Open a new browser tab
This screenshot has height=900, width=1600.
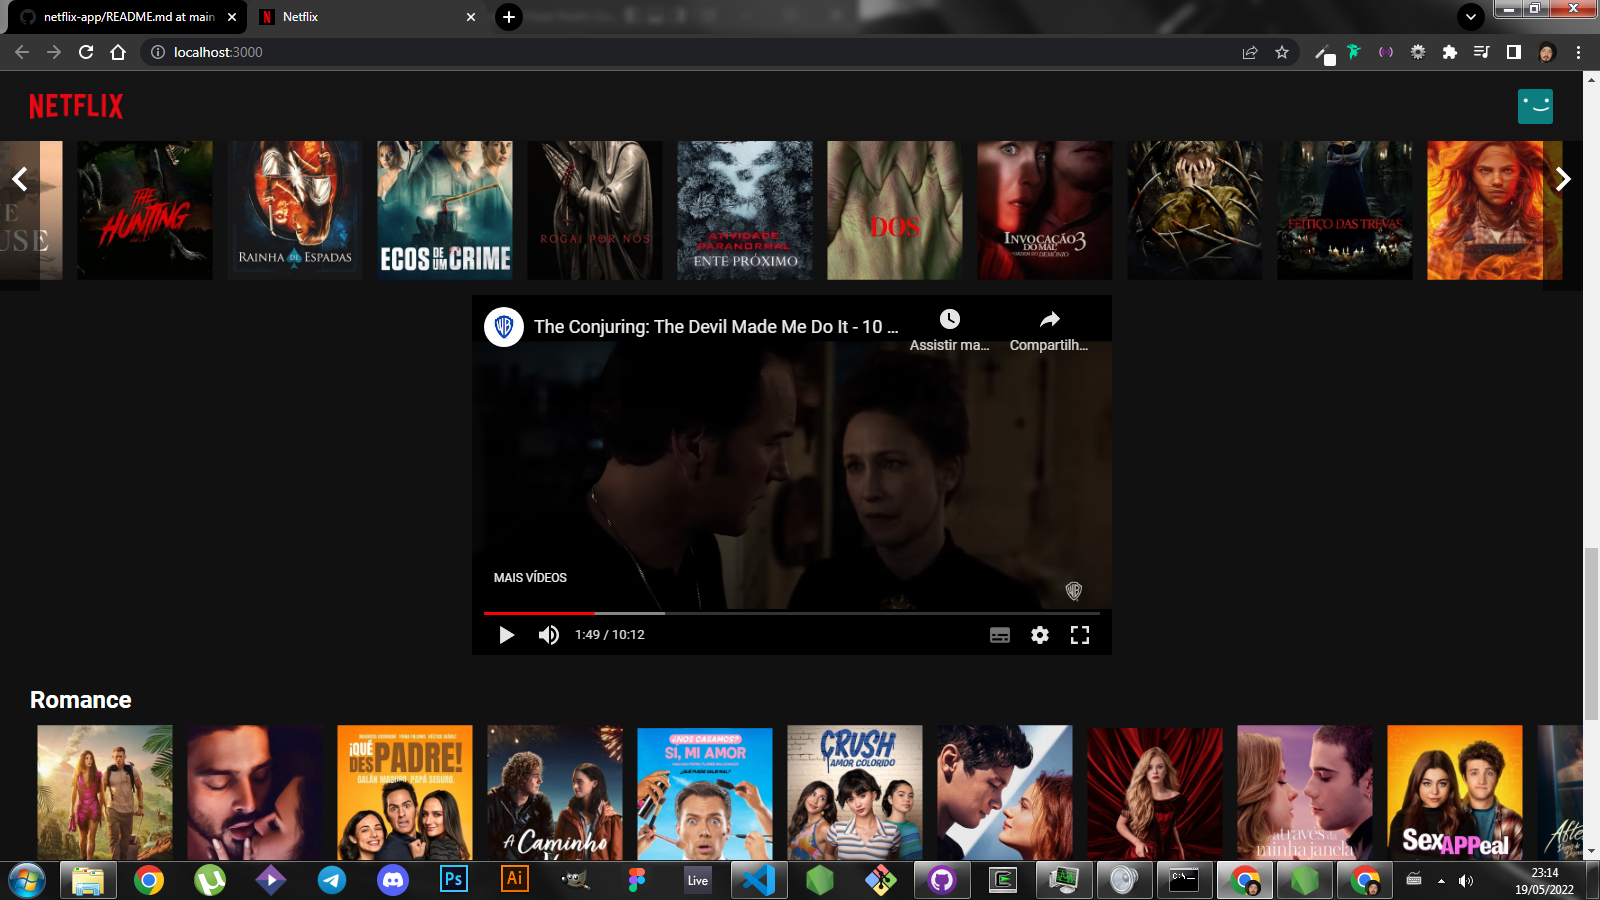tap(509, 17)
